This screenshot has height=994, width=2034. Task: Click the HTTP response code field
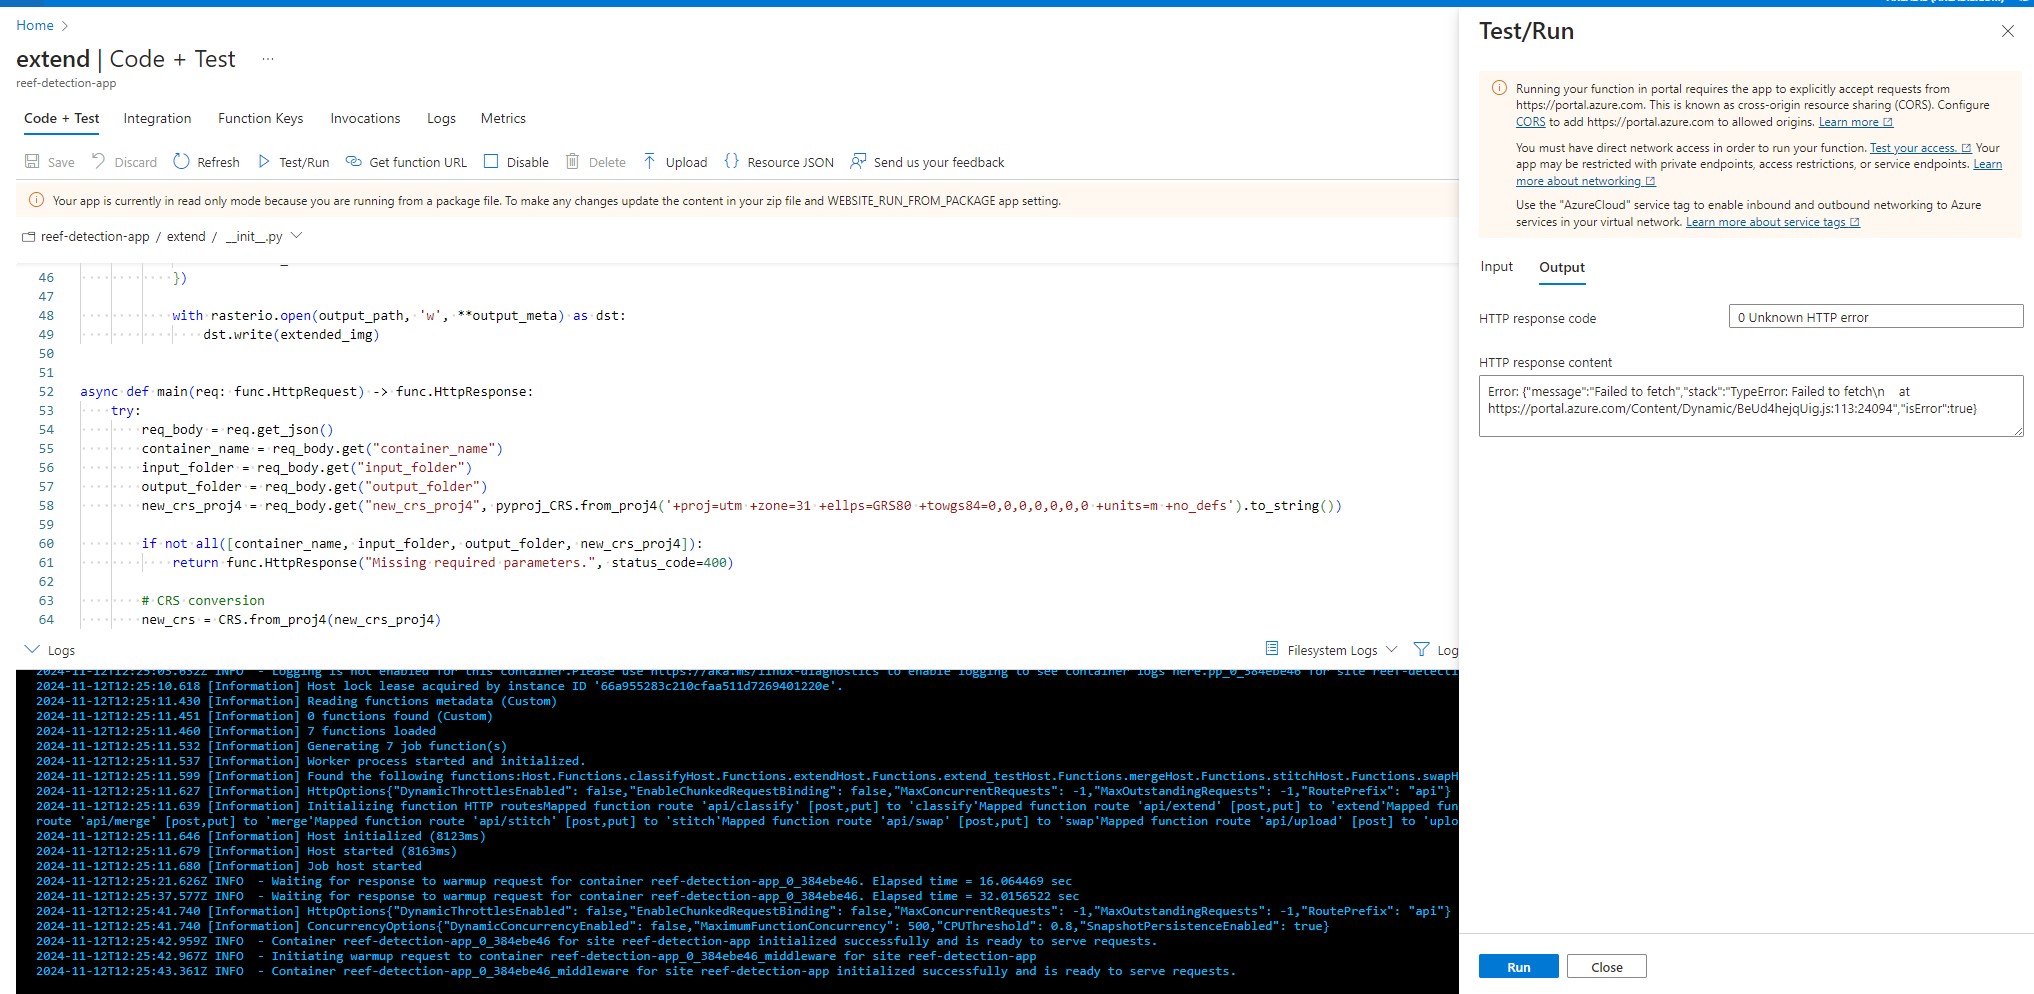1875,317
